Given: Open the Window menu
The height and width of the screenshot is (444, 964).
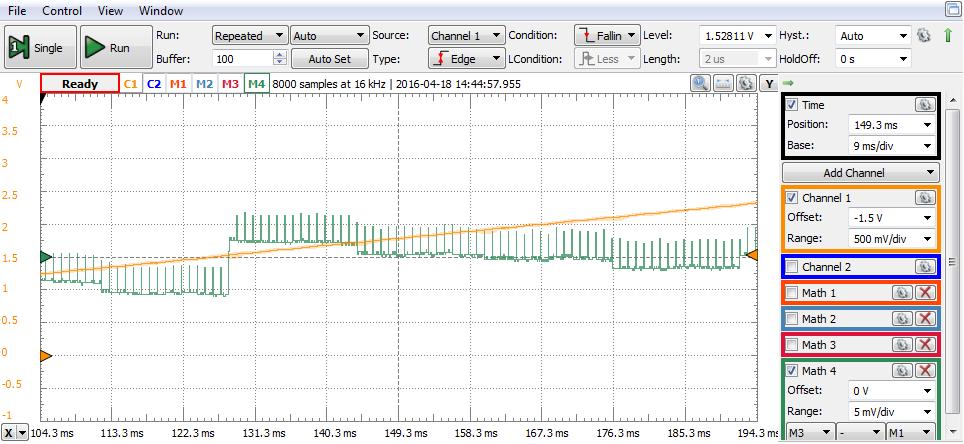Looking at the screenshot, I should click(x=160, y=10).
